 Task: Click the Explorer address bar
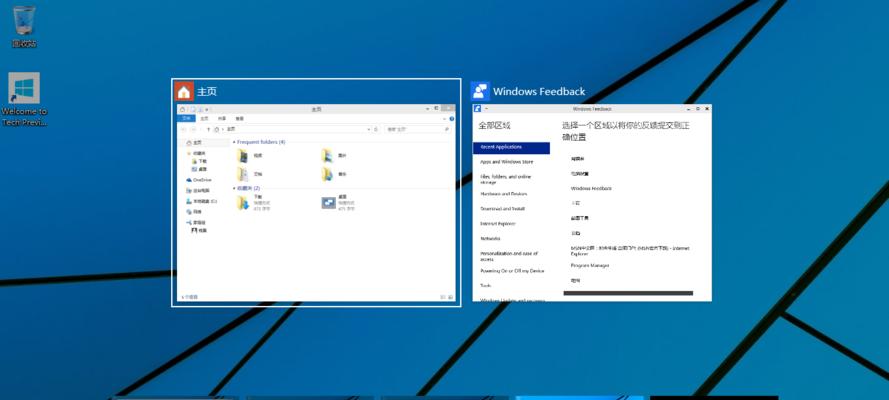click(x=293, y=129)
